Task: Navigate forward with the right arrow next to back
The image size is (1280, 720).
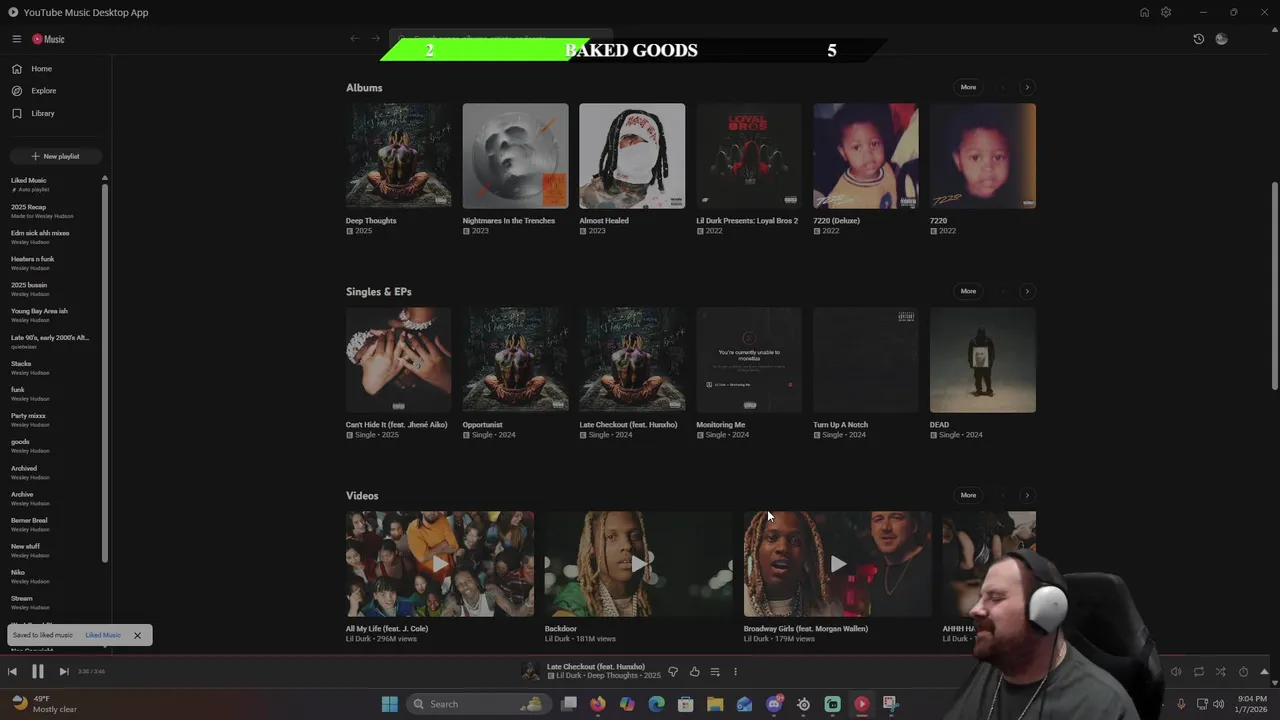Action: (376, 39)
